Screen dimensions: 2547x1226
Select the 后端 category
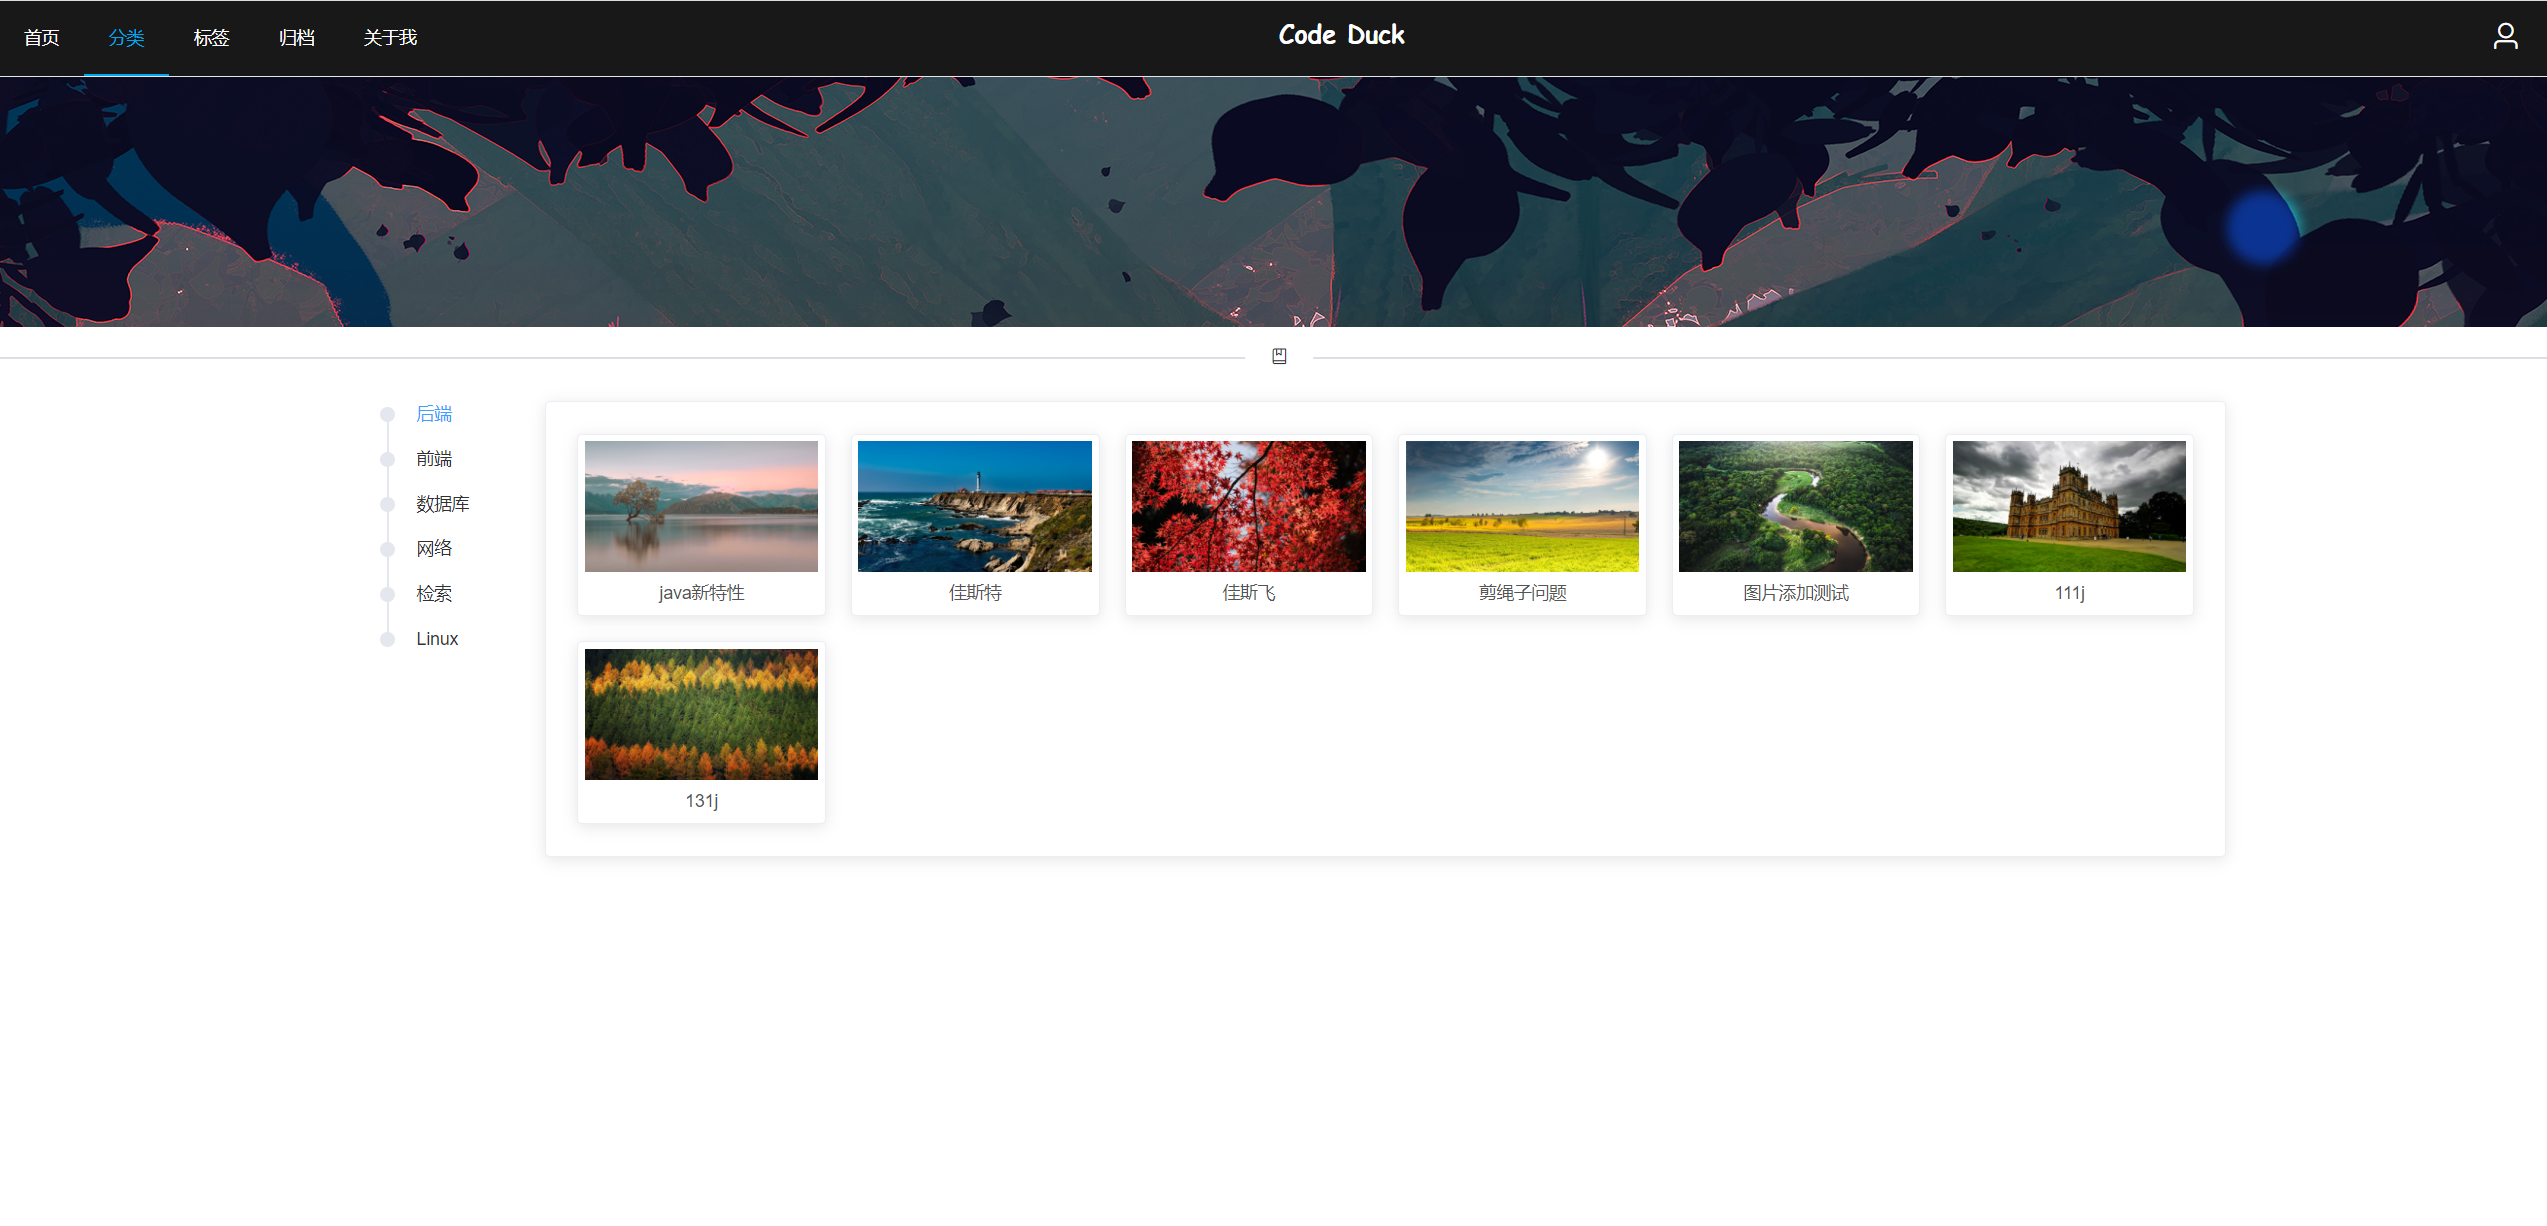(x=434, y=414)
